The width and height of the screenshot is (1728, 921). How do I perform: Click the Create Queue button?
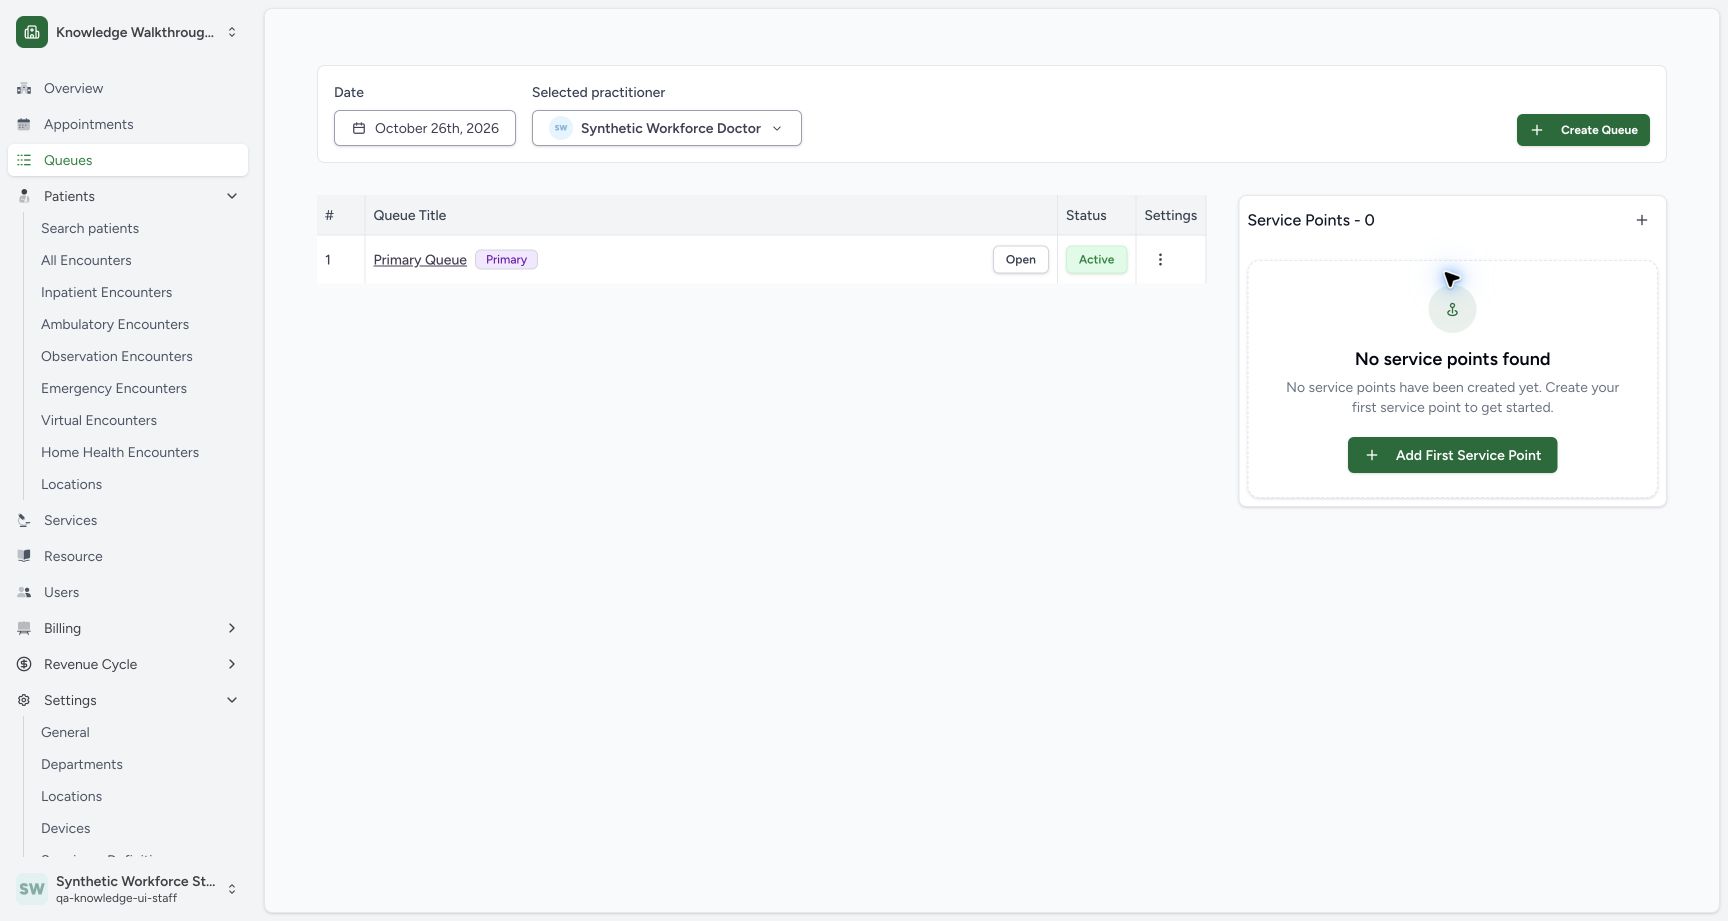(x=1583, y=130)
